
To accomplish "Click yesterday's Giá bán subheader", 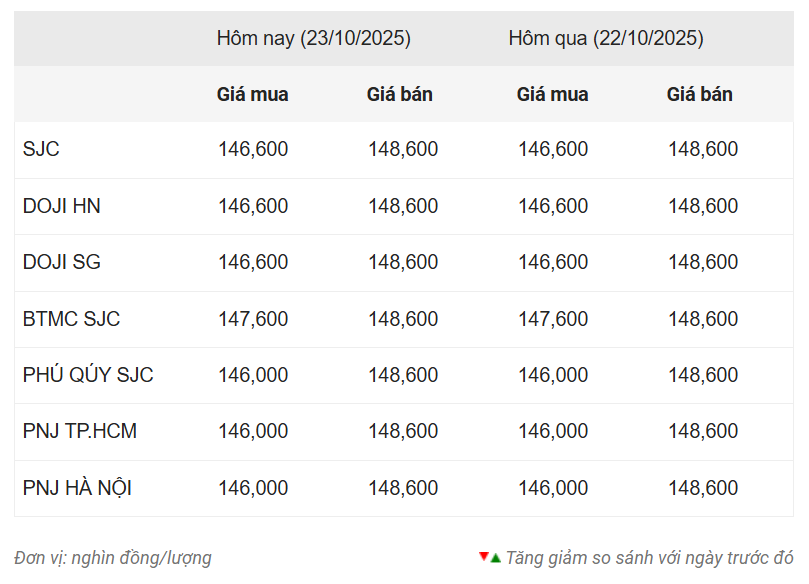I will 700,95.
